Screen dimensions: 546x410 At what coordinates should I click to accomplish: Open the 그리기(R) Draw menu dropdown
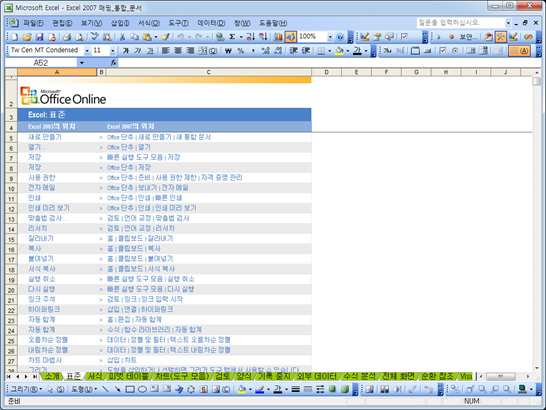click(26, 389)
